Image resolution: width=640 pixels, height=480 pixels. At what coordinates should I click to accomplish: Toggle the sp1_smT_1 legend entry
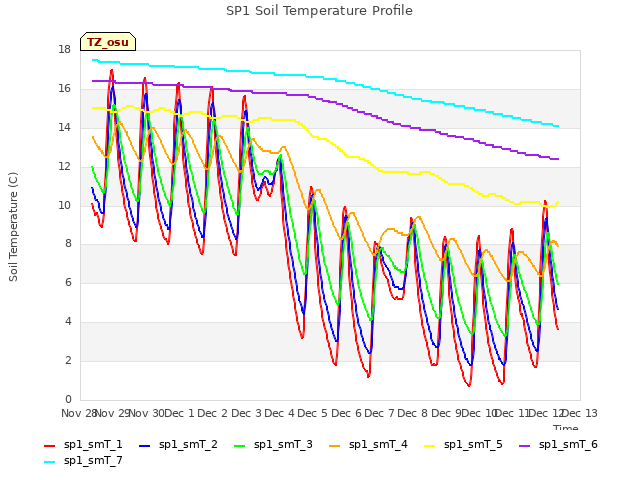click(x=83, y=444)
